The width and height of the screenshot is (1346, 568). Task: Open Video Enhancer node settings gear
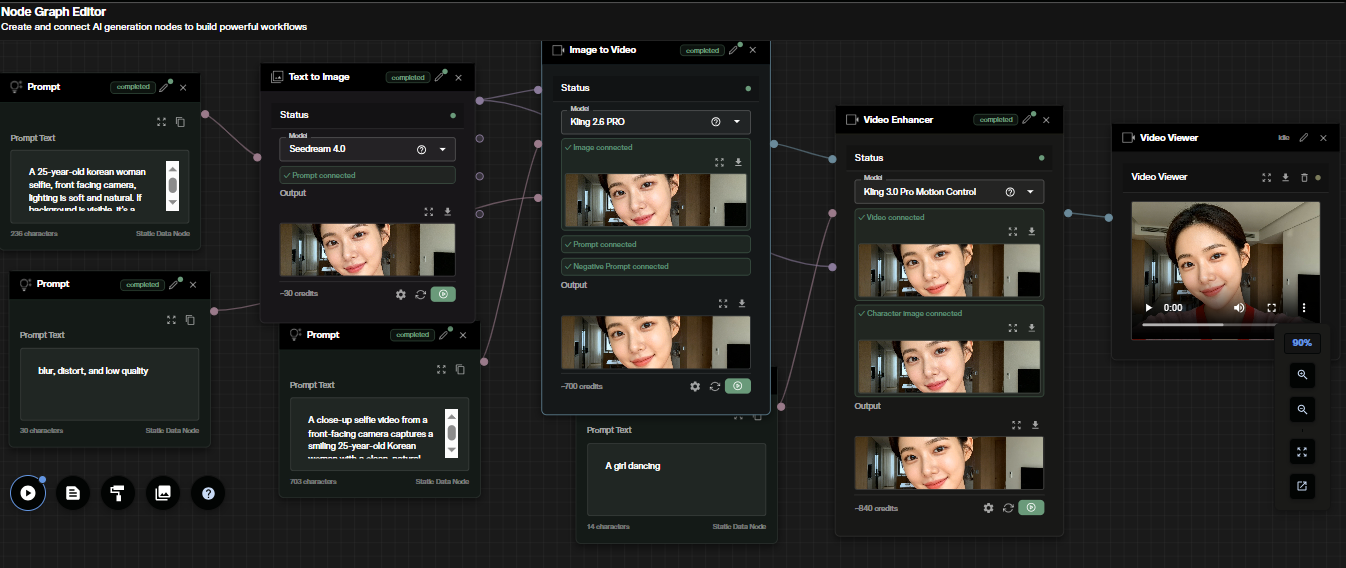coord(988,507)
